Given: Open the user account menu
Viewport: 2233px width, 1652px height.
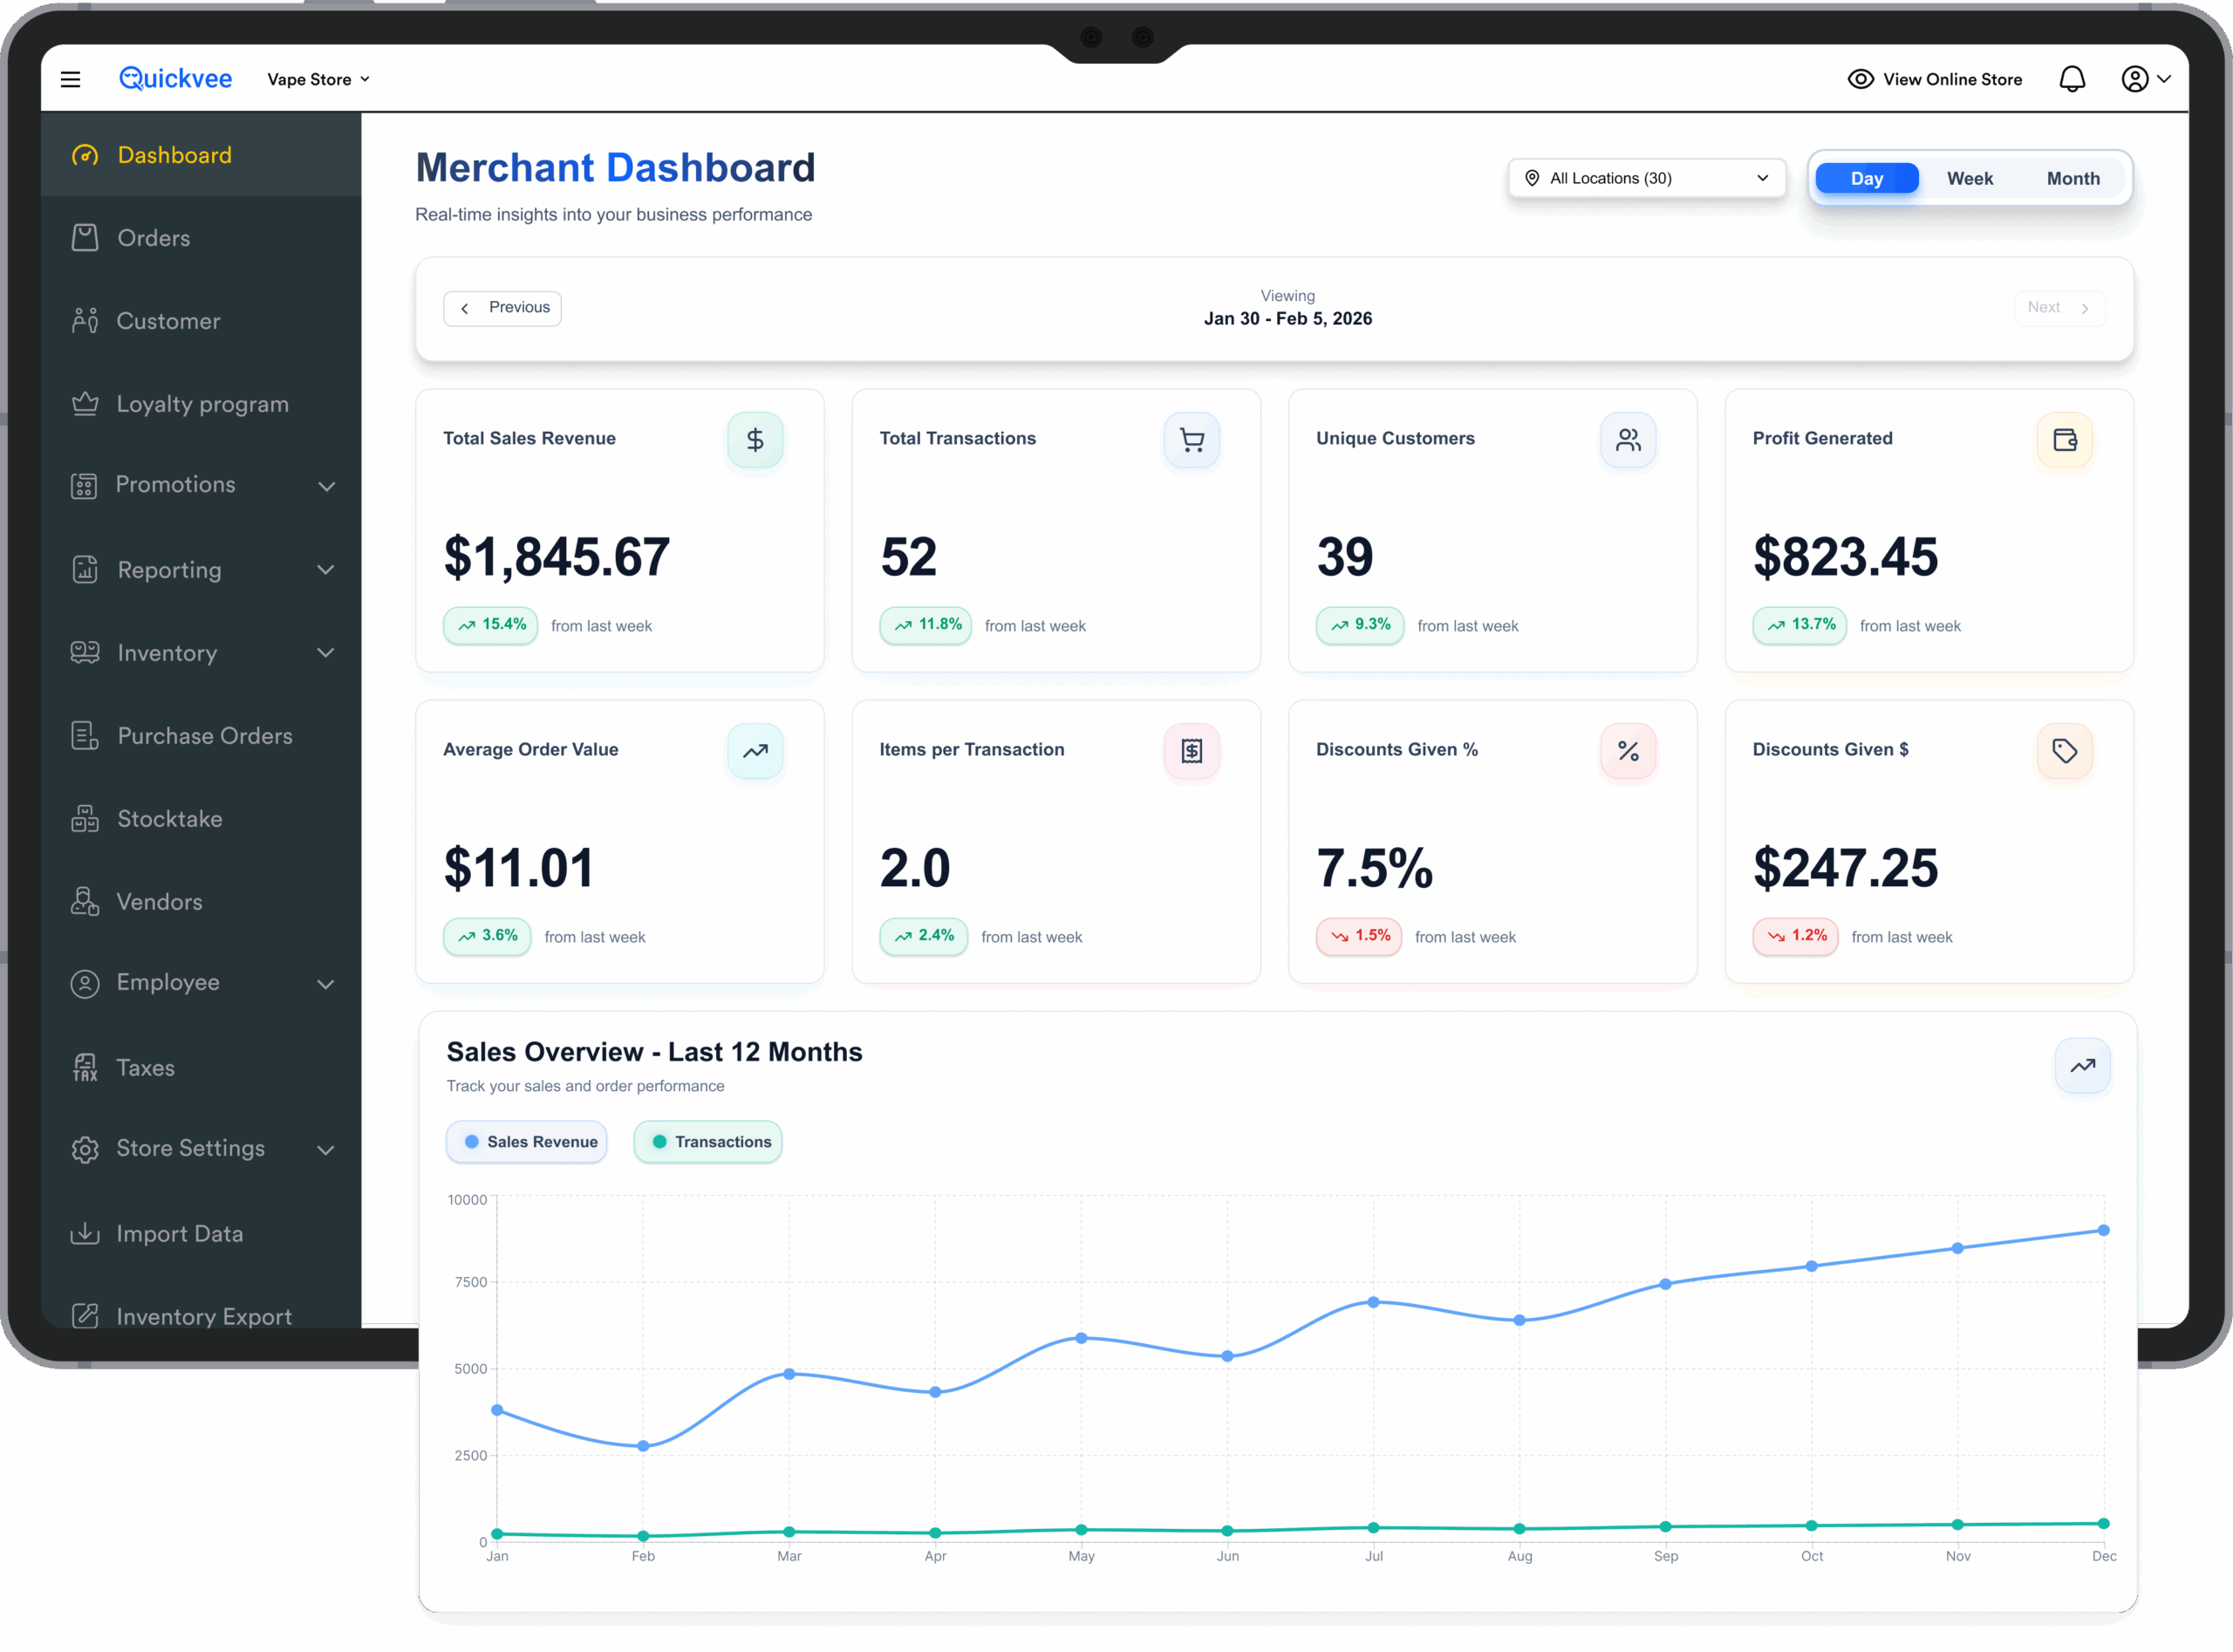Looking at the screenshot, I should coord(2144,79).
